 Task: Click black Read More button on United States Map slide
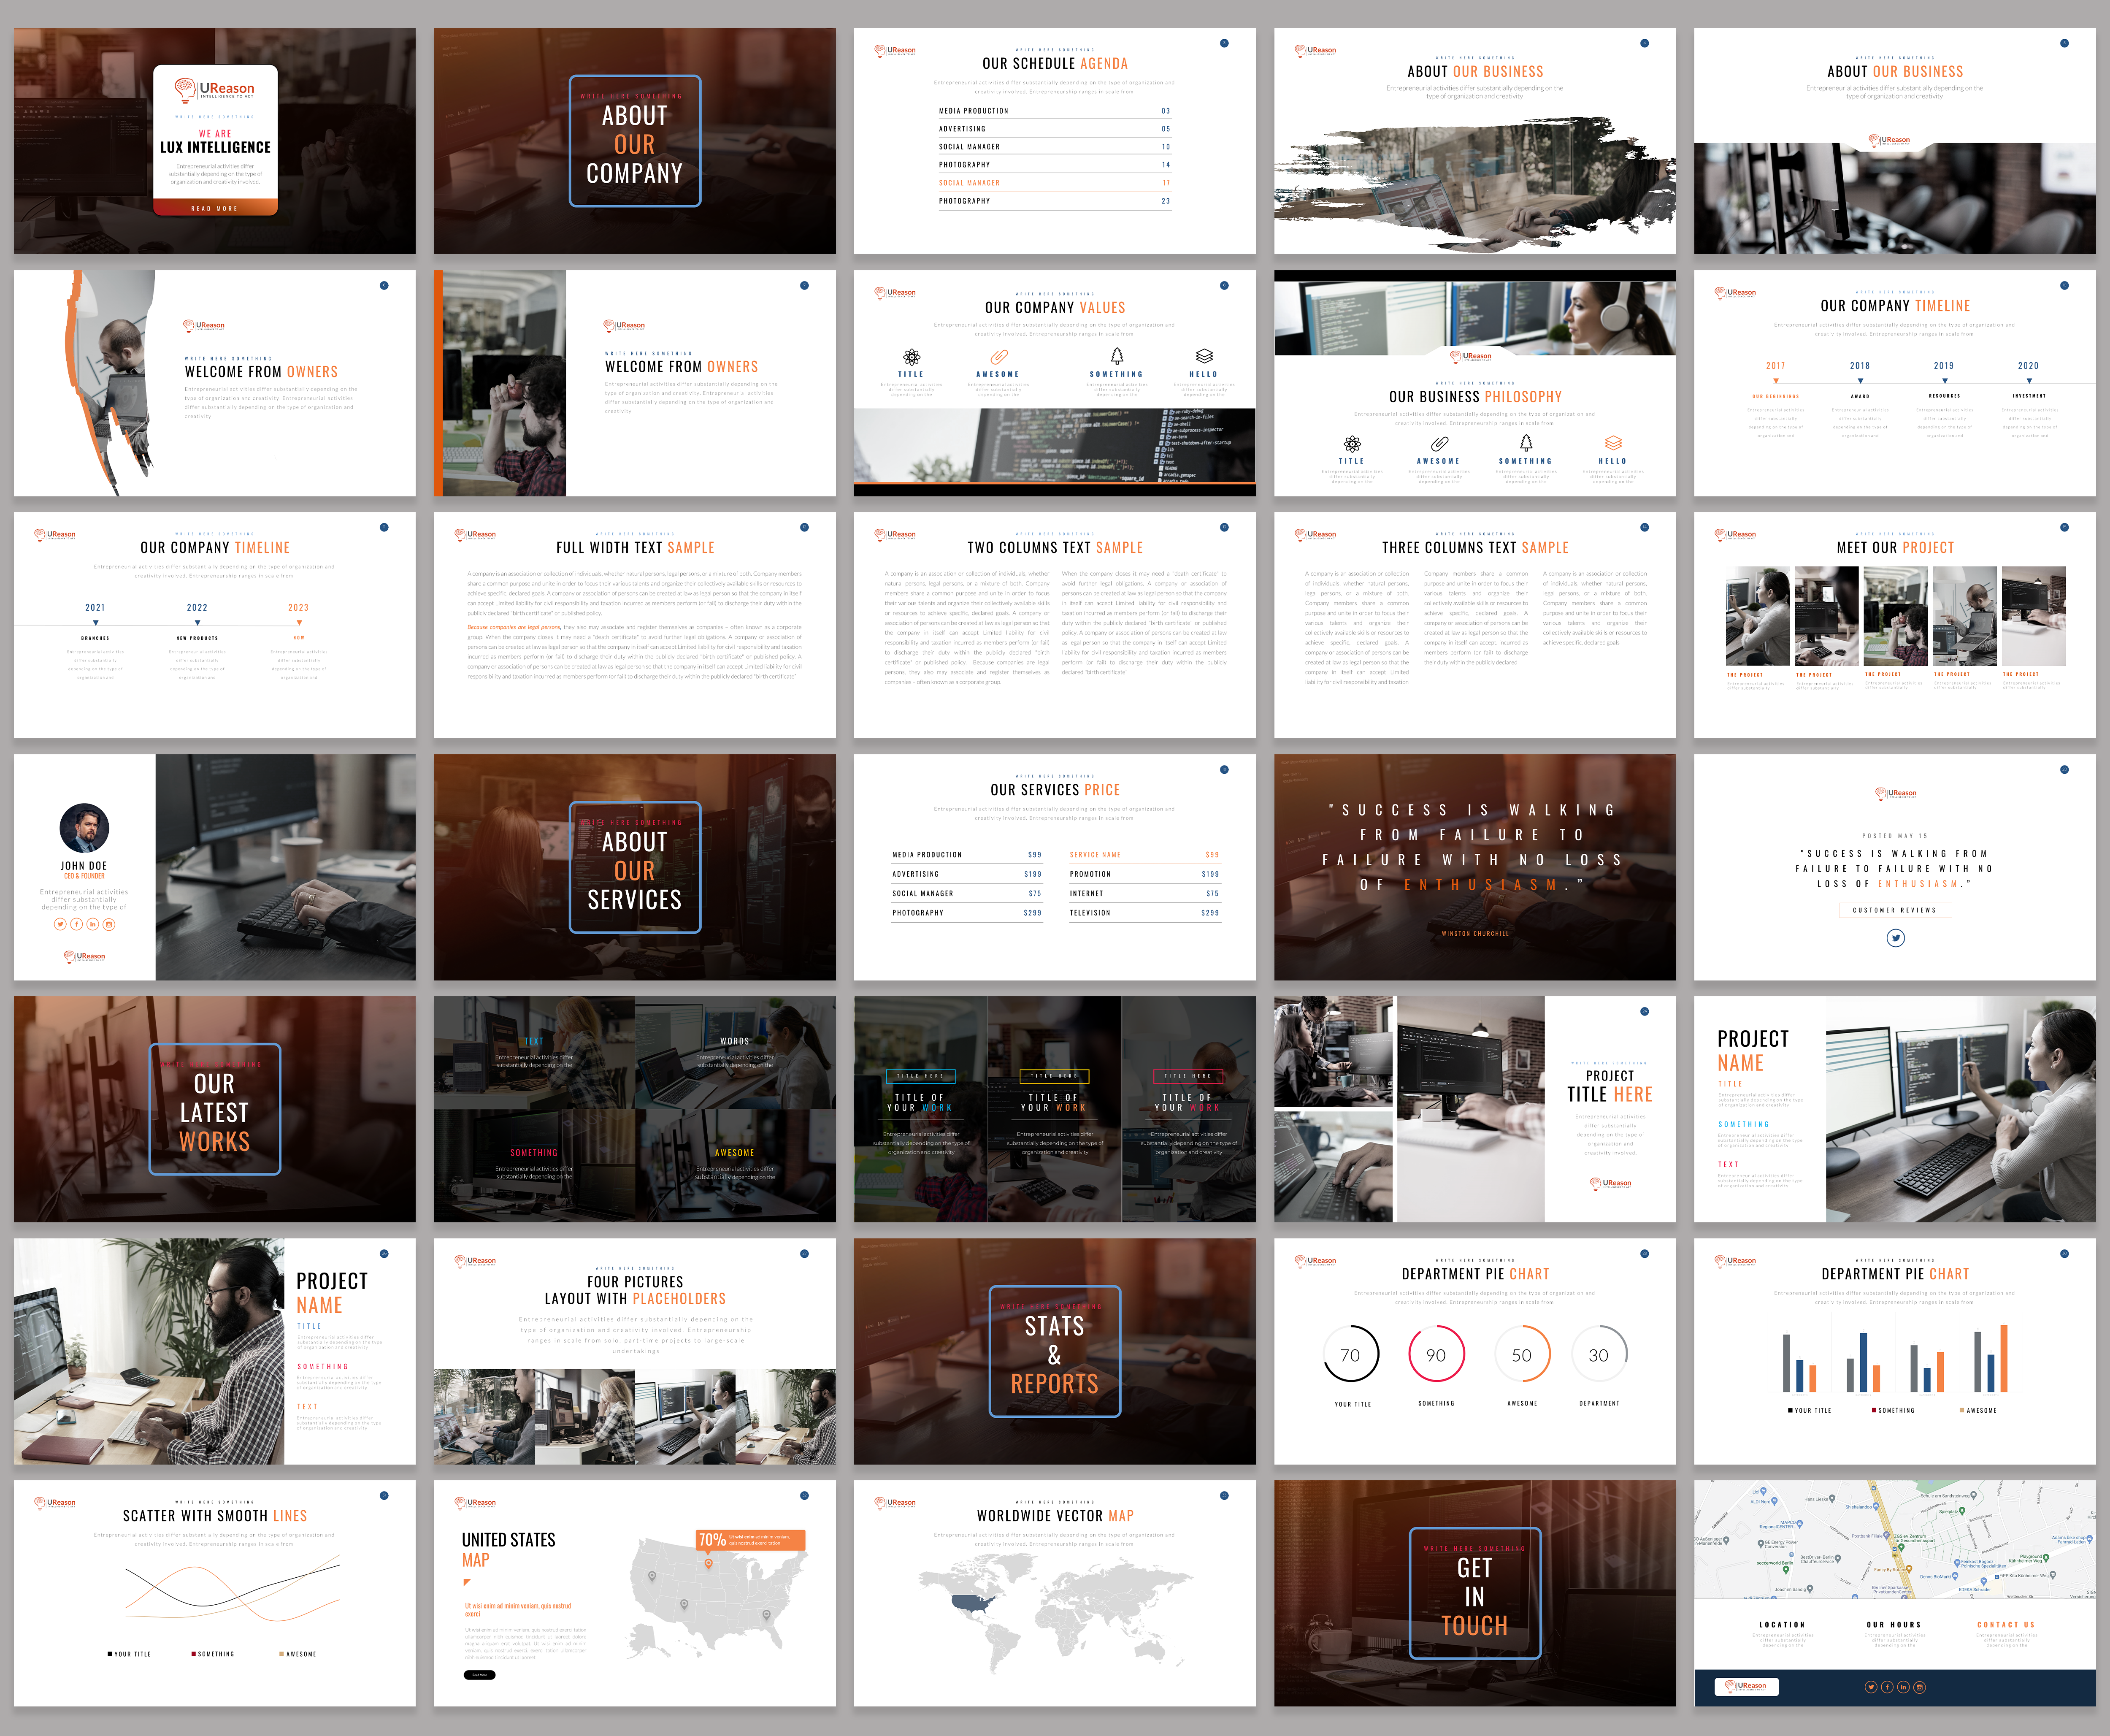pyautogui.click(x=479, y=1675)
